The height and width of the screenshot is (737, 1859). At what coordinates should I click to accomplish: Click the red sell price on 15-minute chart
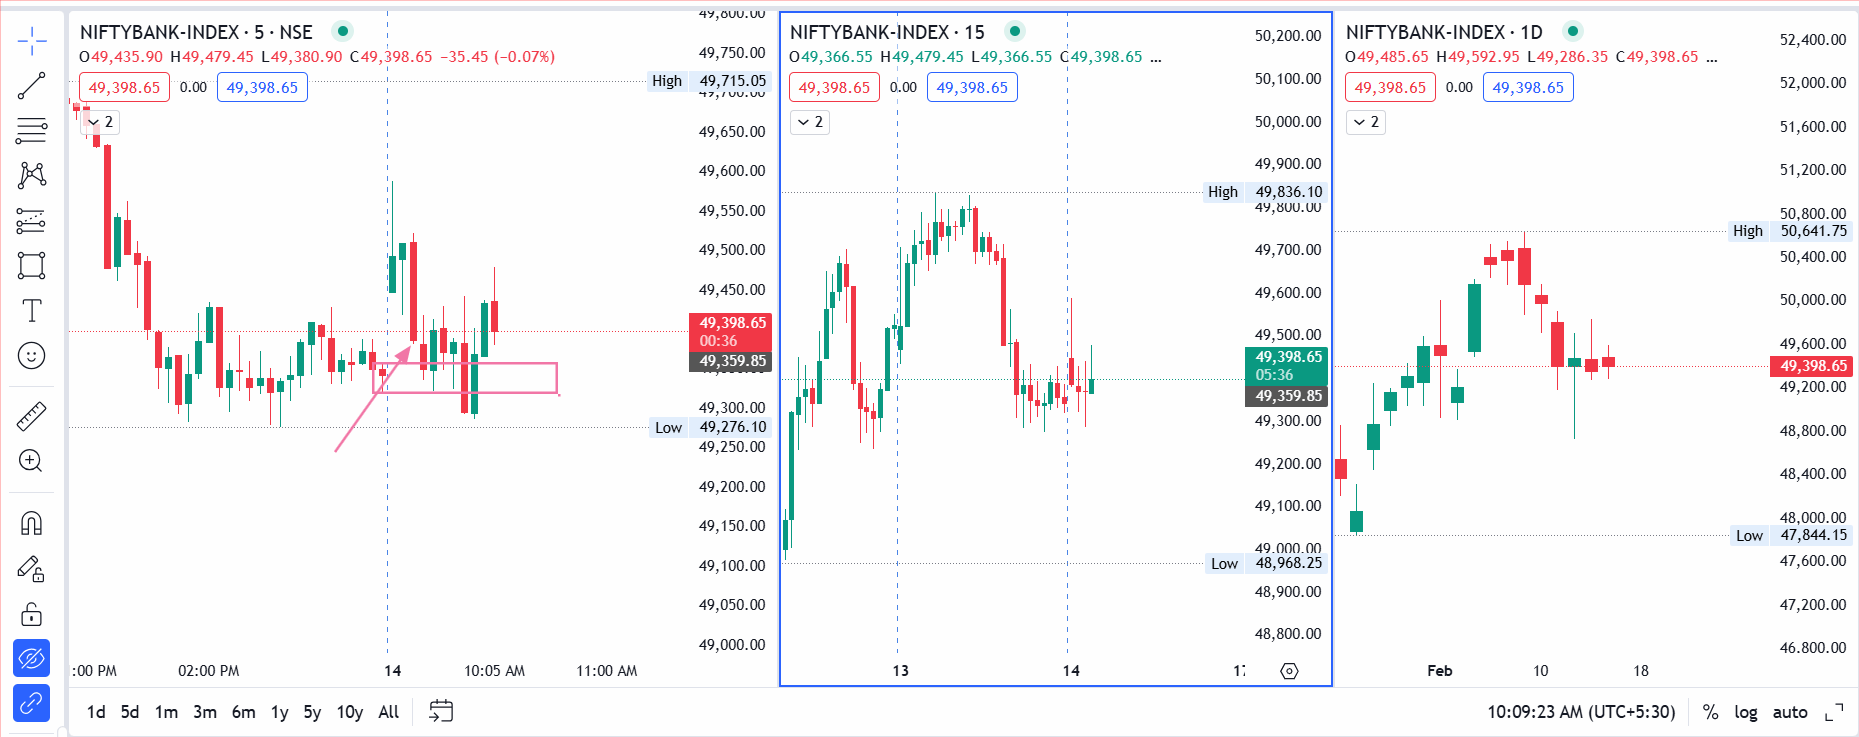point(834,87)
